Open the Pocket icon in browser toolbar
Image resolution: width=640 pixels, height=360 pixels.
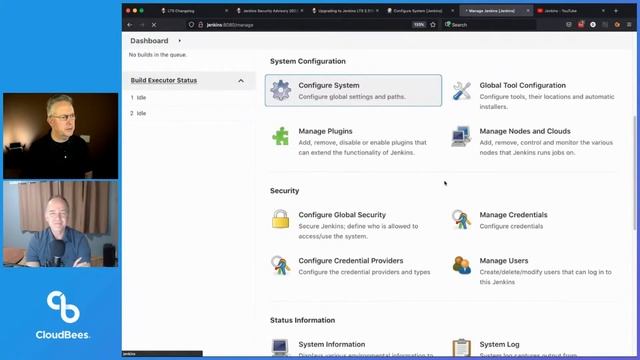click(x=569, y=25)
